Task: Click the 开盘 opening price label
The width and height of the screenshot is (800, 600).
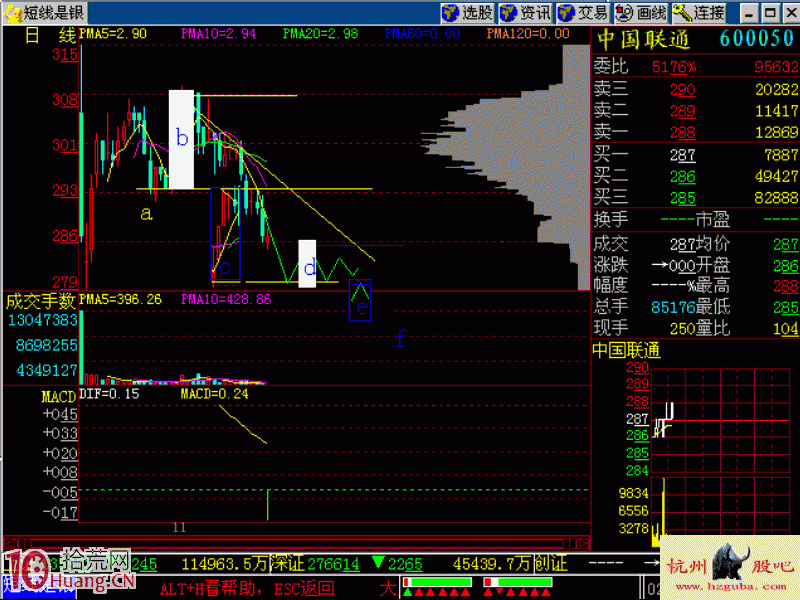Action: pyautogui.click(x=713, y=265)
